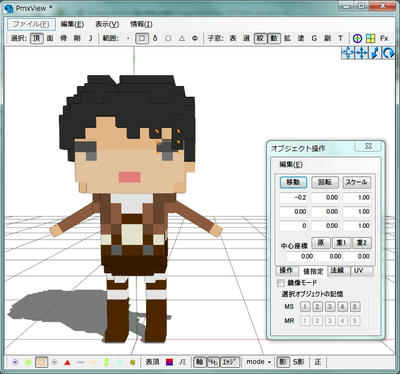Select the circle range selection tool
This screenshot has height=374, width=400.
[168, 38]
